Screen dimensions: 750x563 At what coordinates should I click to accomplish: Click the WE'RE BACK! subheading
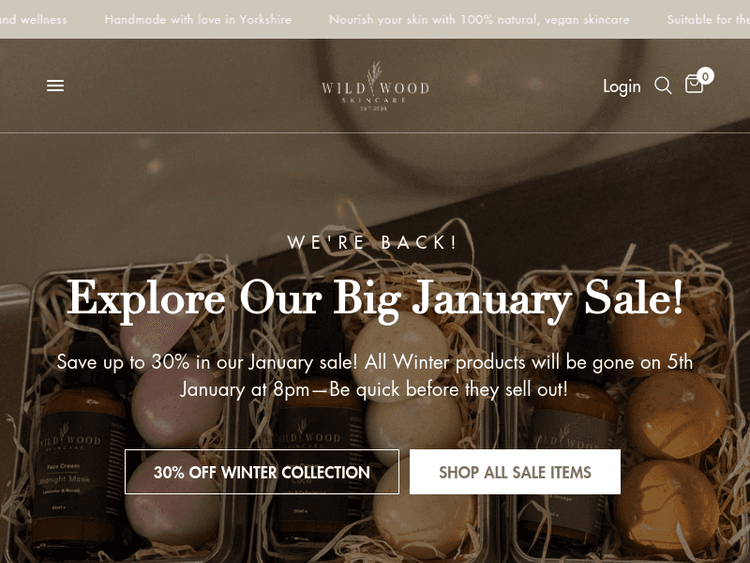[x=373, y=242]
